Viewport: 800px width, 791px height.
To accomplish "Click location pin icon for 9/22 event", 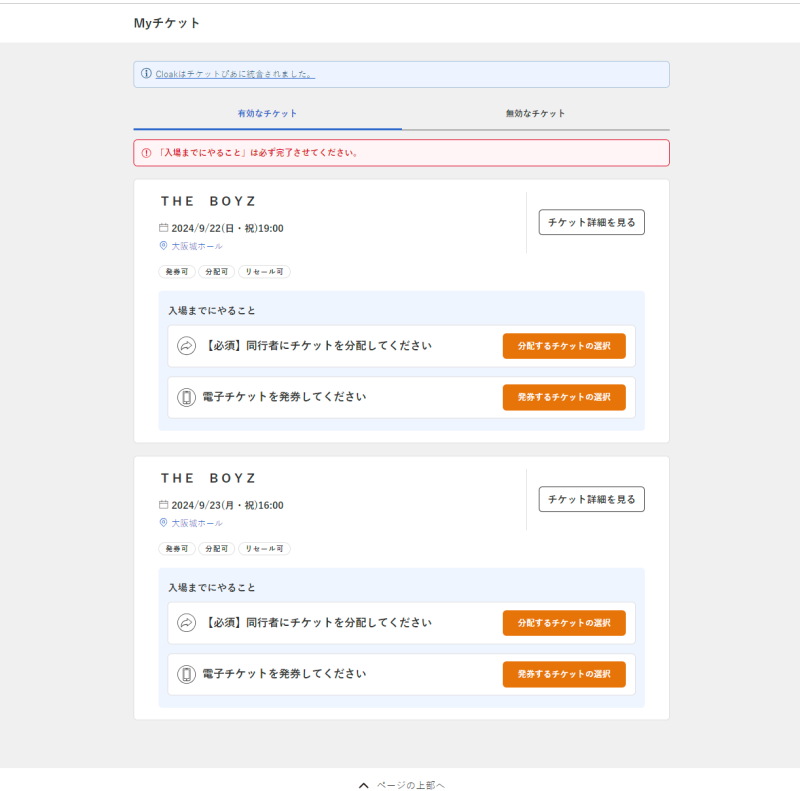I will pyautogui.click(x=163, y=245).
